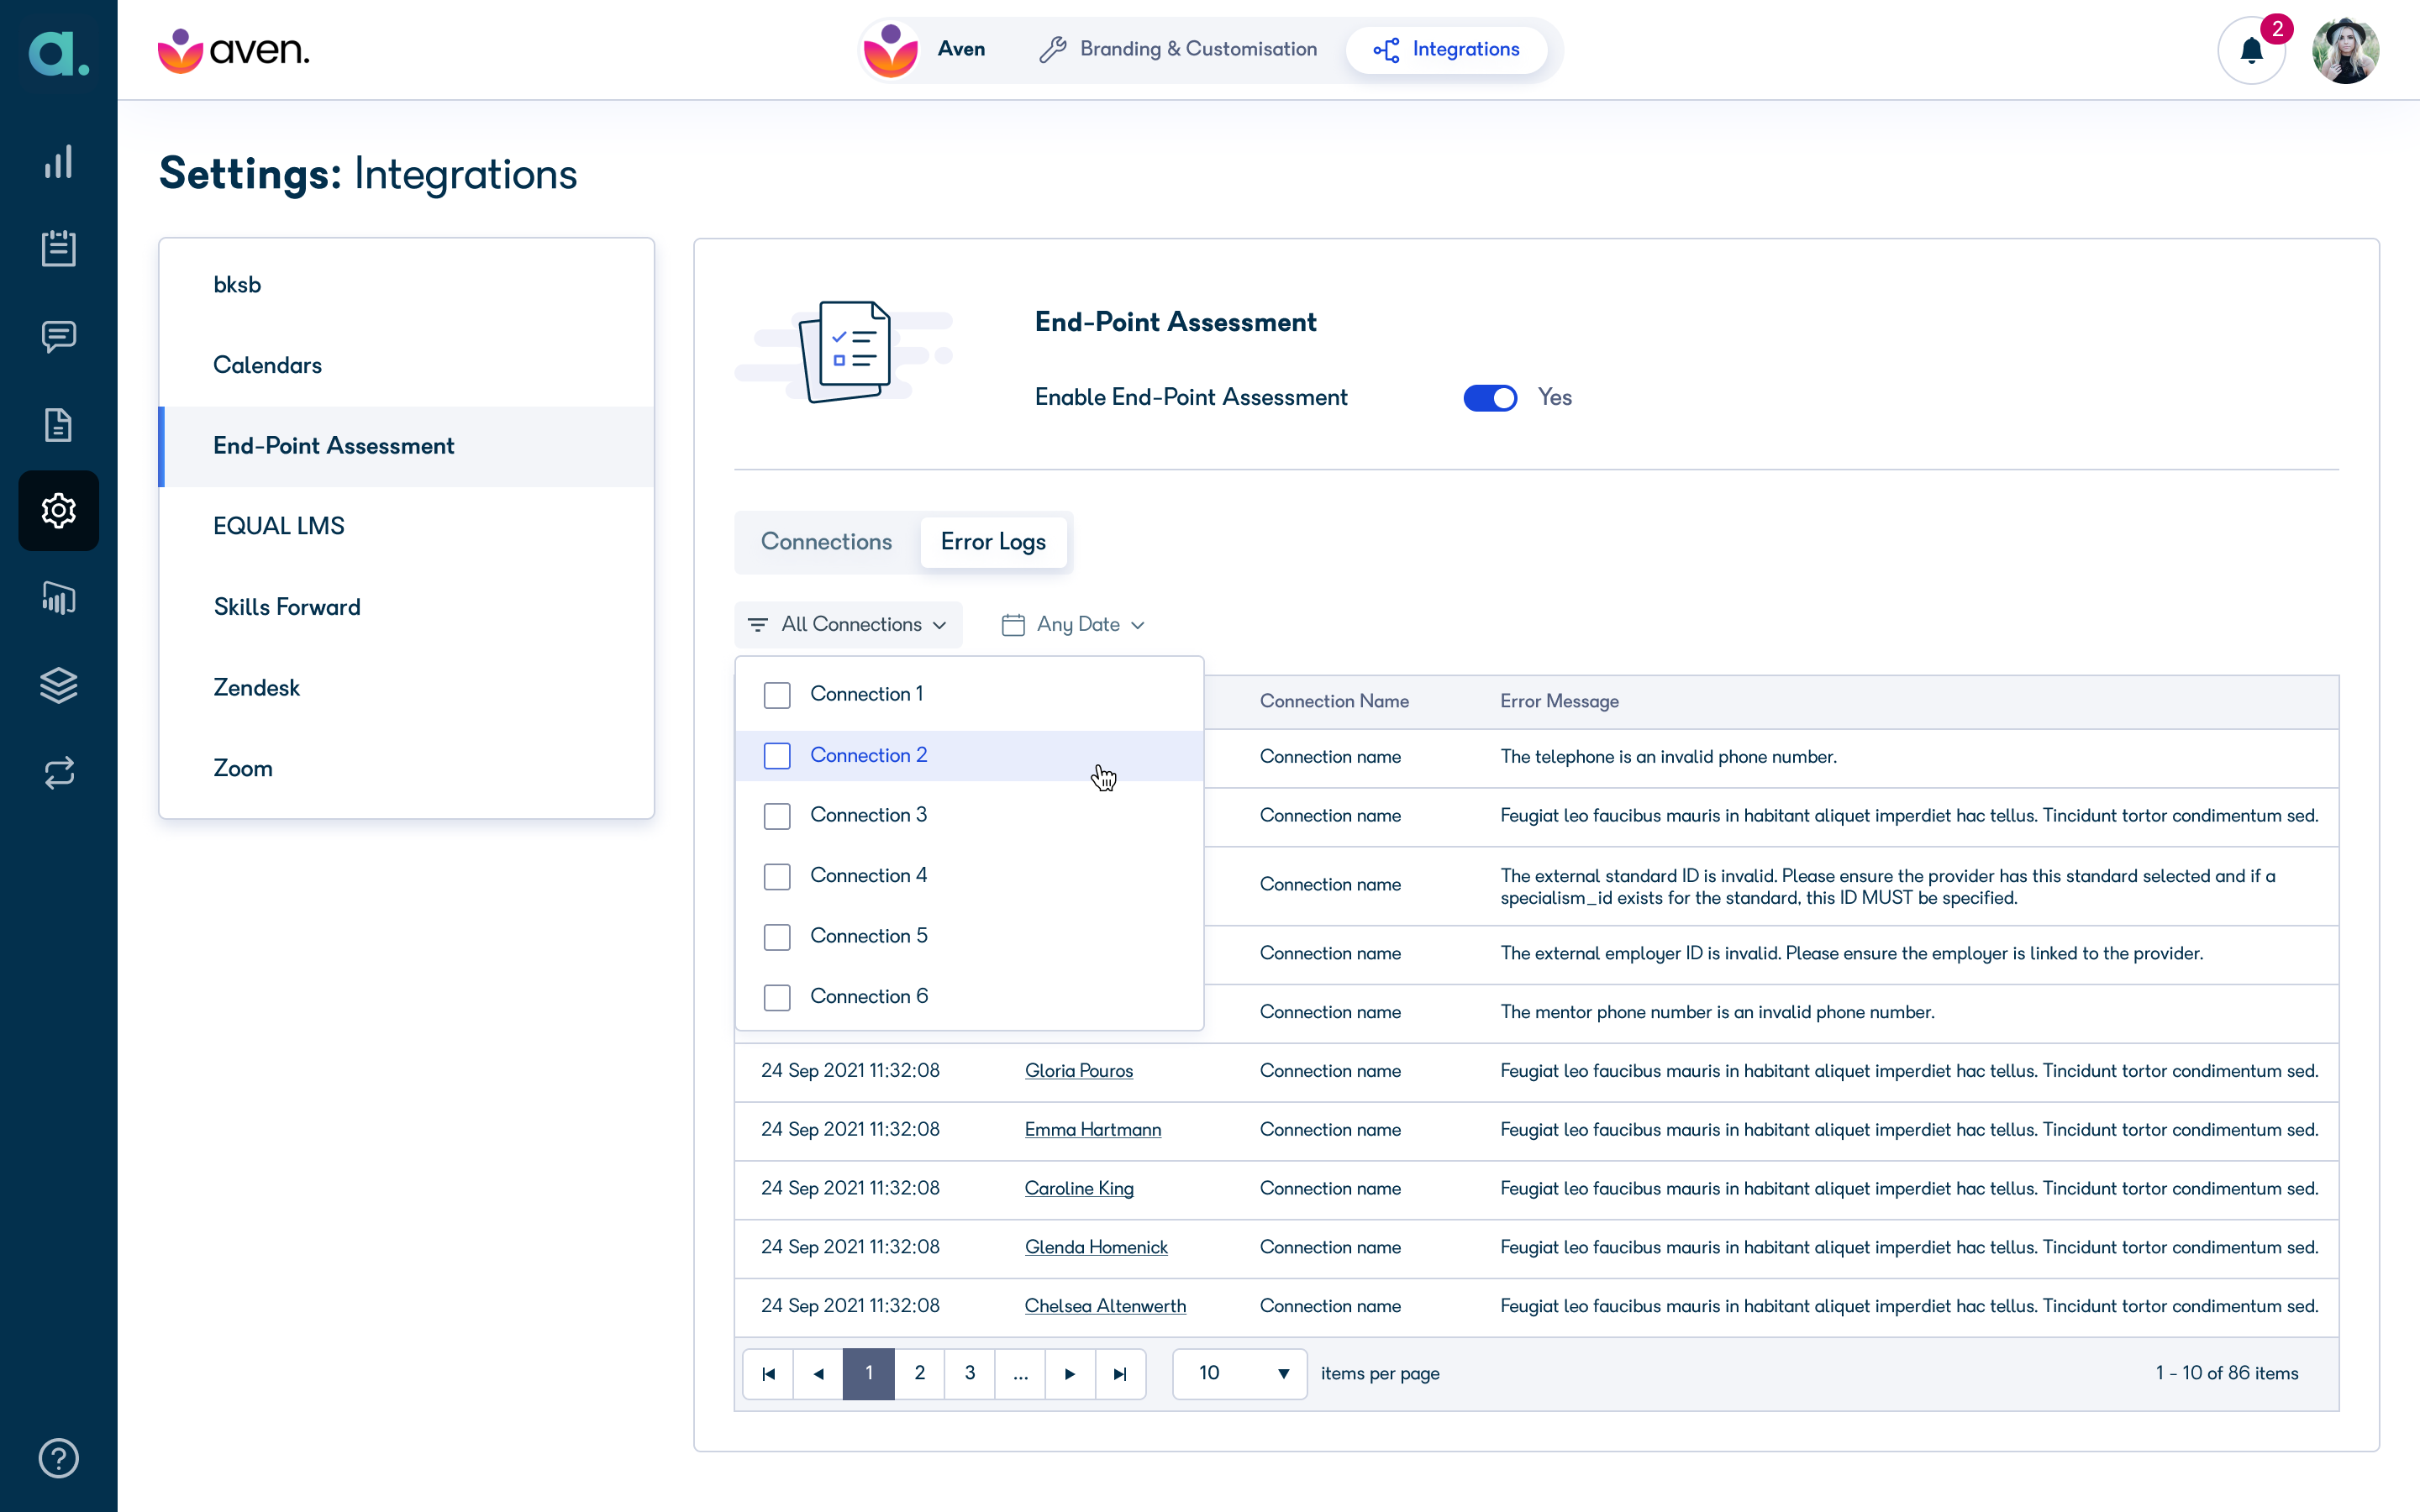
Task: Click 'The telephone is an invalid phone number.' message
Action: click(1668, 757)
